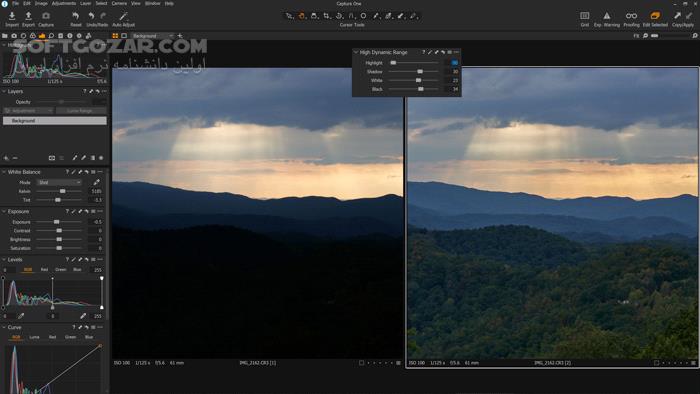Viewport: 700px width, 394px height.
Task: Open the Adjustment layer type dropdown
Action: (x=28, y=111)
